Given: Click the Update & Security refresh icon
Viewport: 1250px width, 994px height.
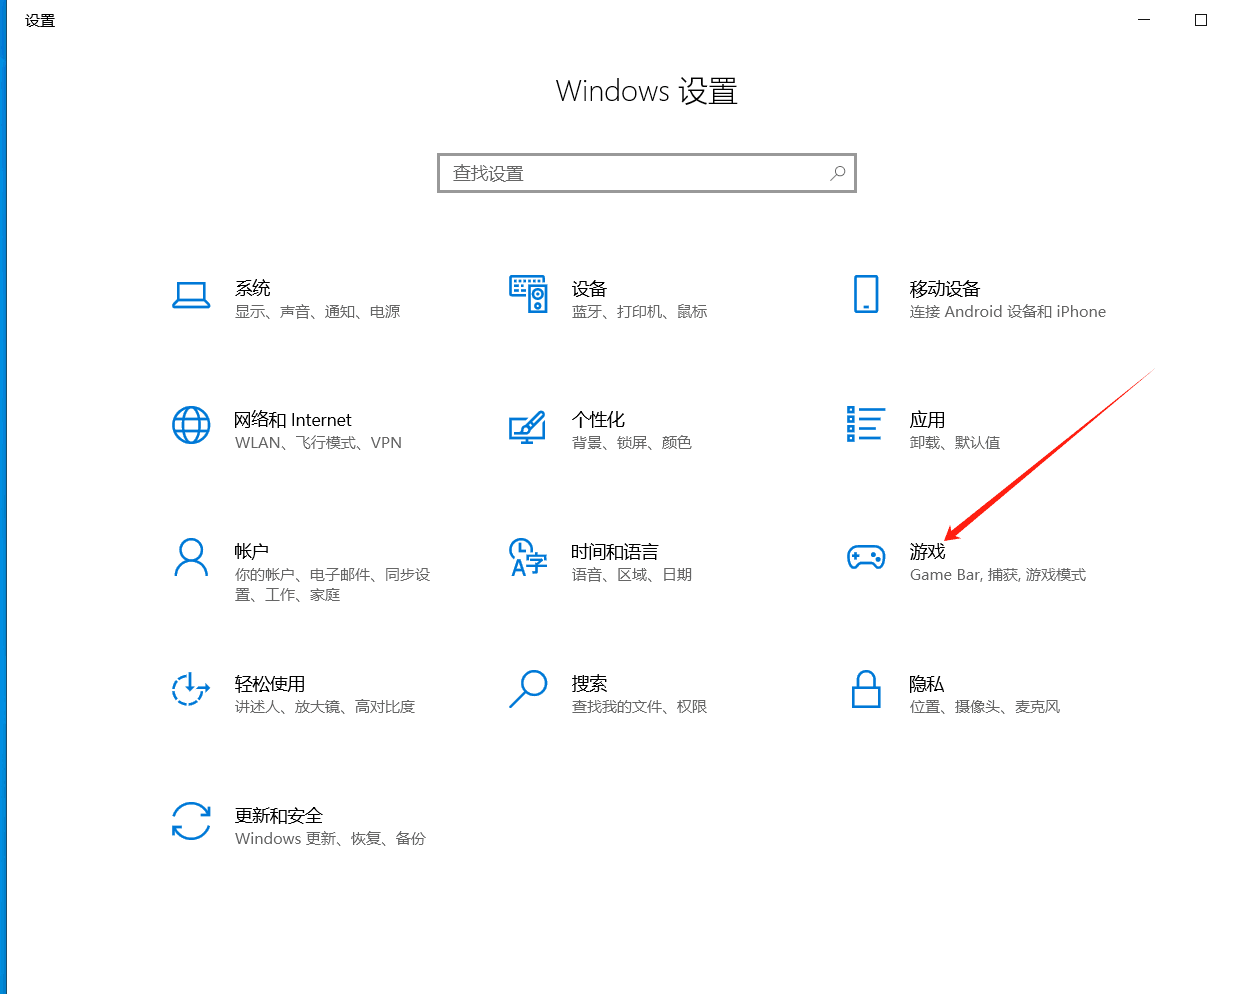Looking at the screenshot, I should click(x=191, y=821).
